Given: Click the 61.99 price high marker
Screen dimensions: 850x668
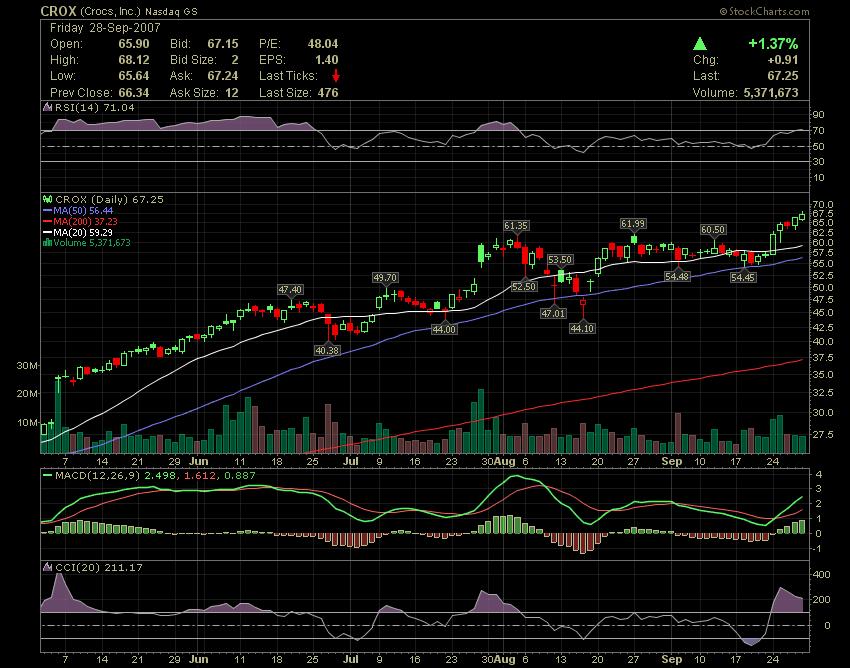Looking at the screenshot, I should 633,223.
